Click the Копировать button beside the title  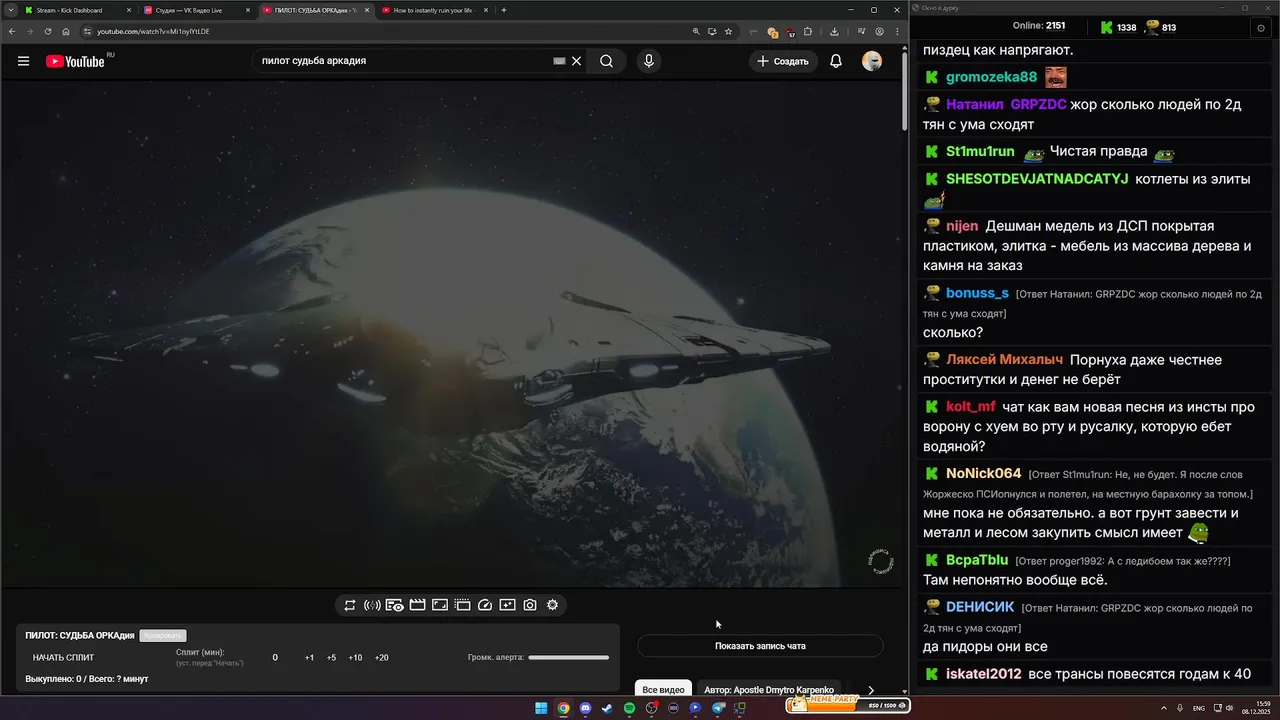tap(163, 636)
